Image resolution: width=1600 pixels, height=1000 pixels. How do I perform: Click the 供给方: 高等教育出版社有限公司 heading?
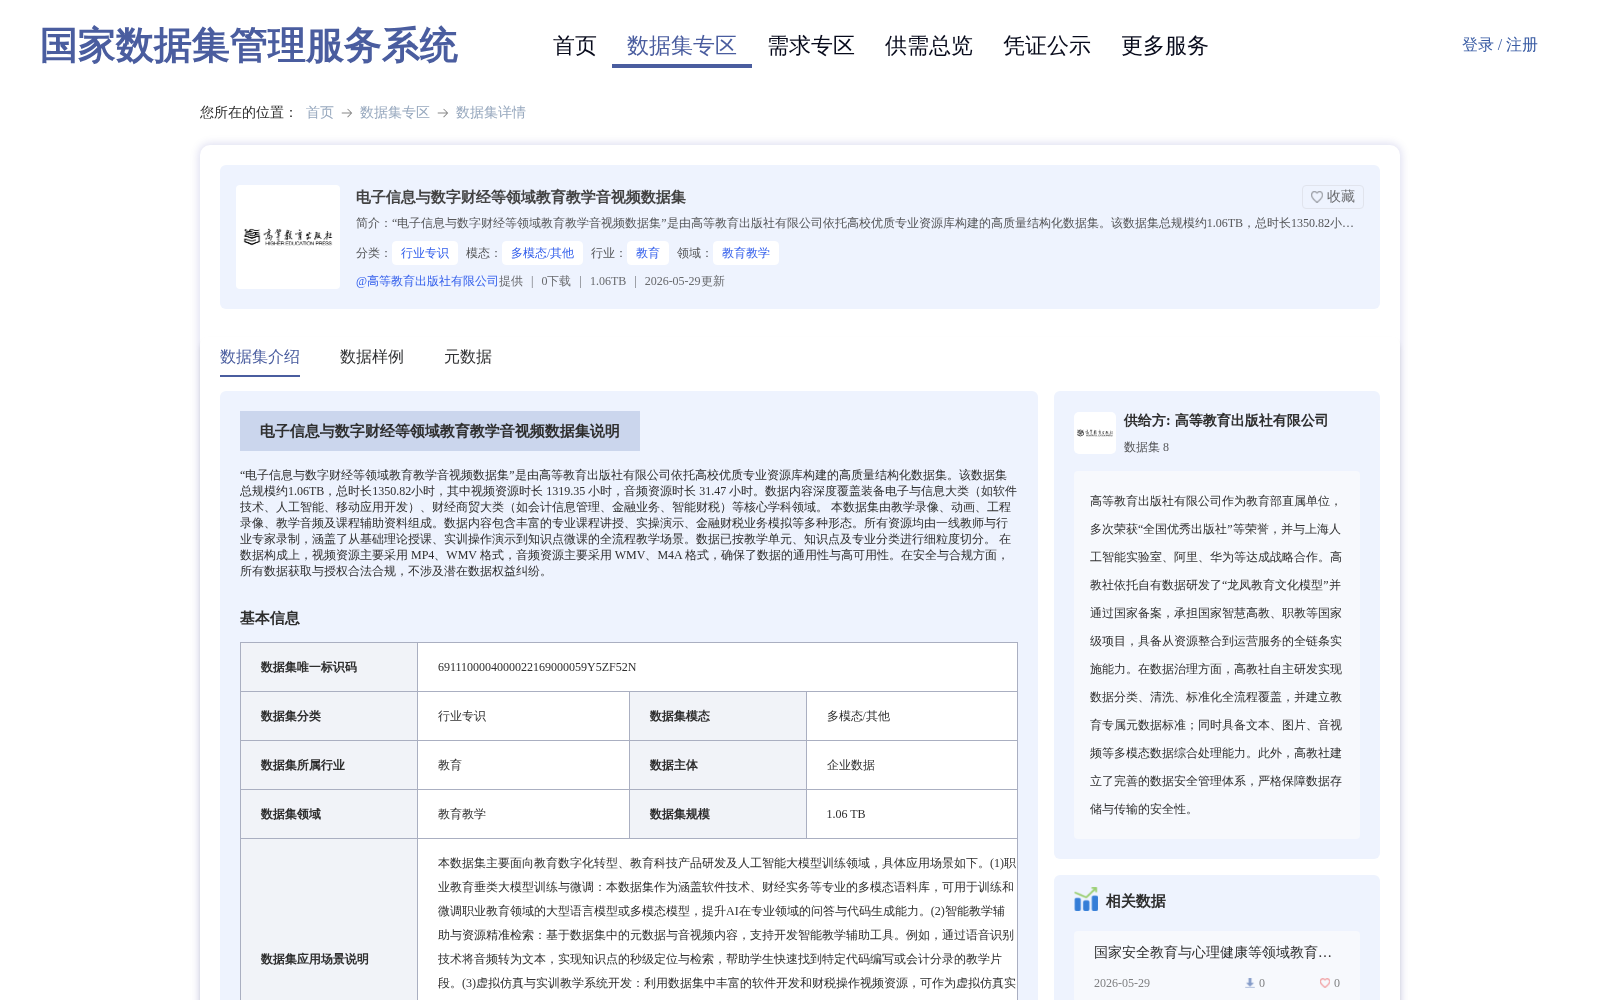point(1226,421)
